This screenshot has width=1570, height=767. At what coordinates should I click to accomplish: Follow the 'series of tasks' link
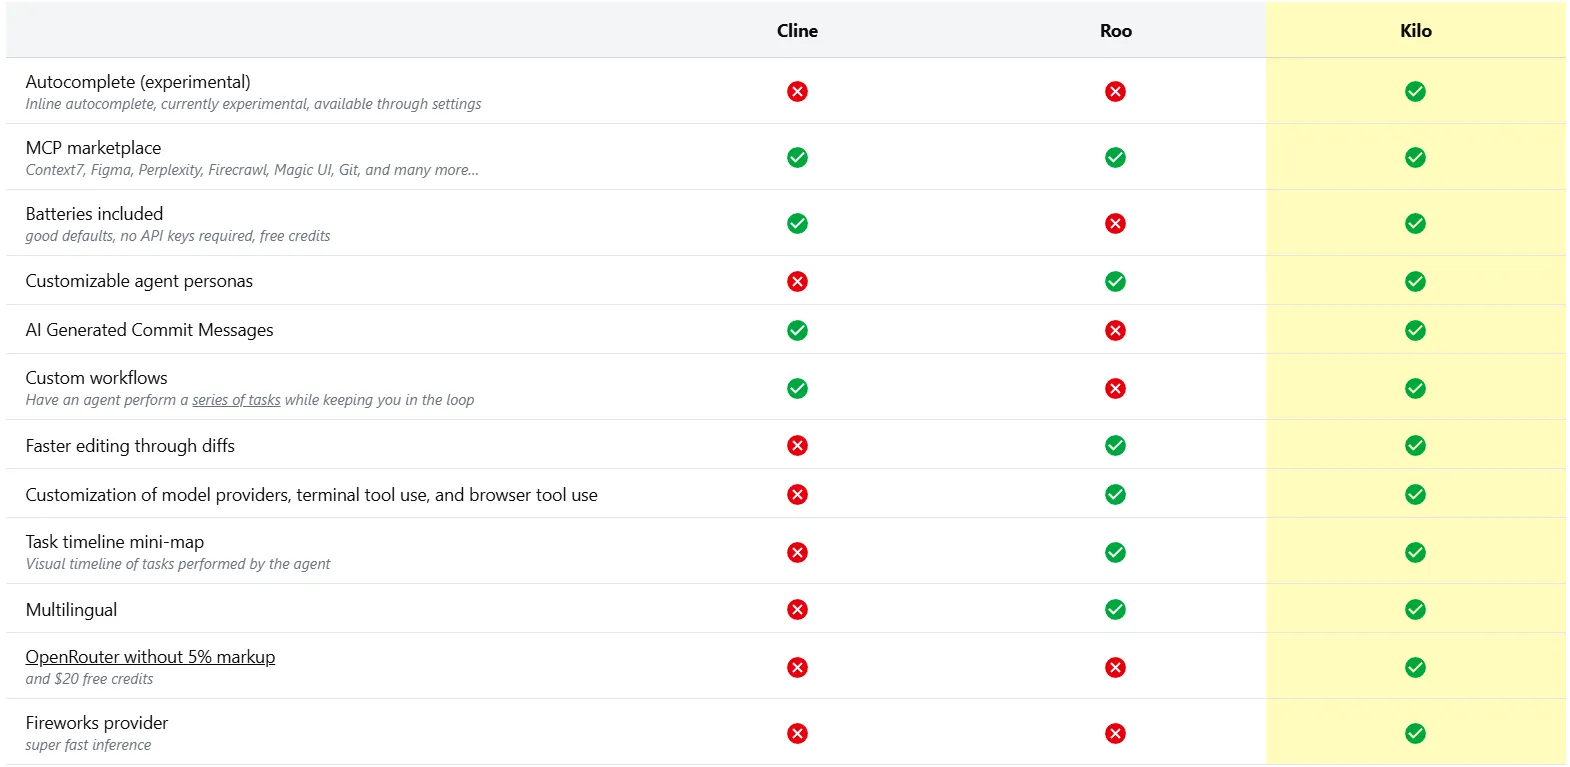(x=236, y=400)
